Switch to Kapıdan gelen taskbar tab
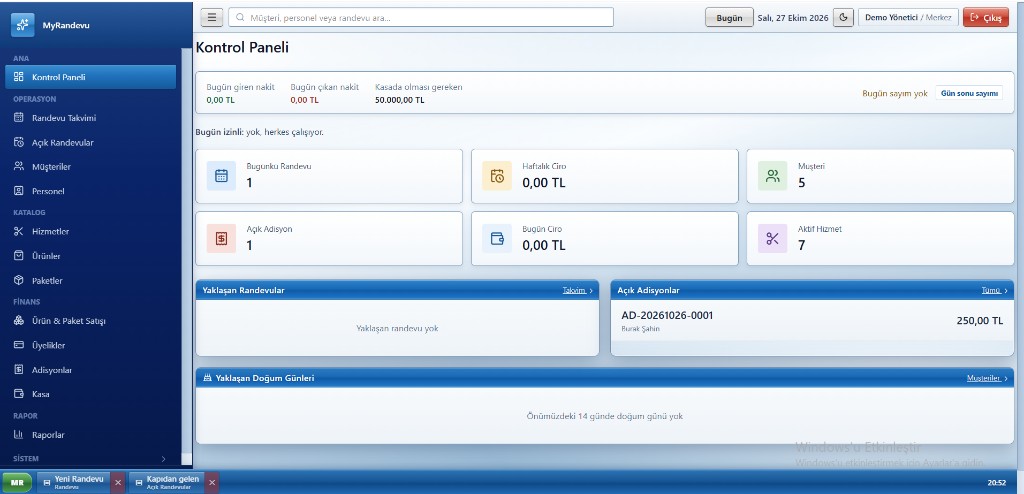 [x=167, y=482]
